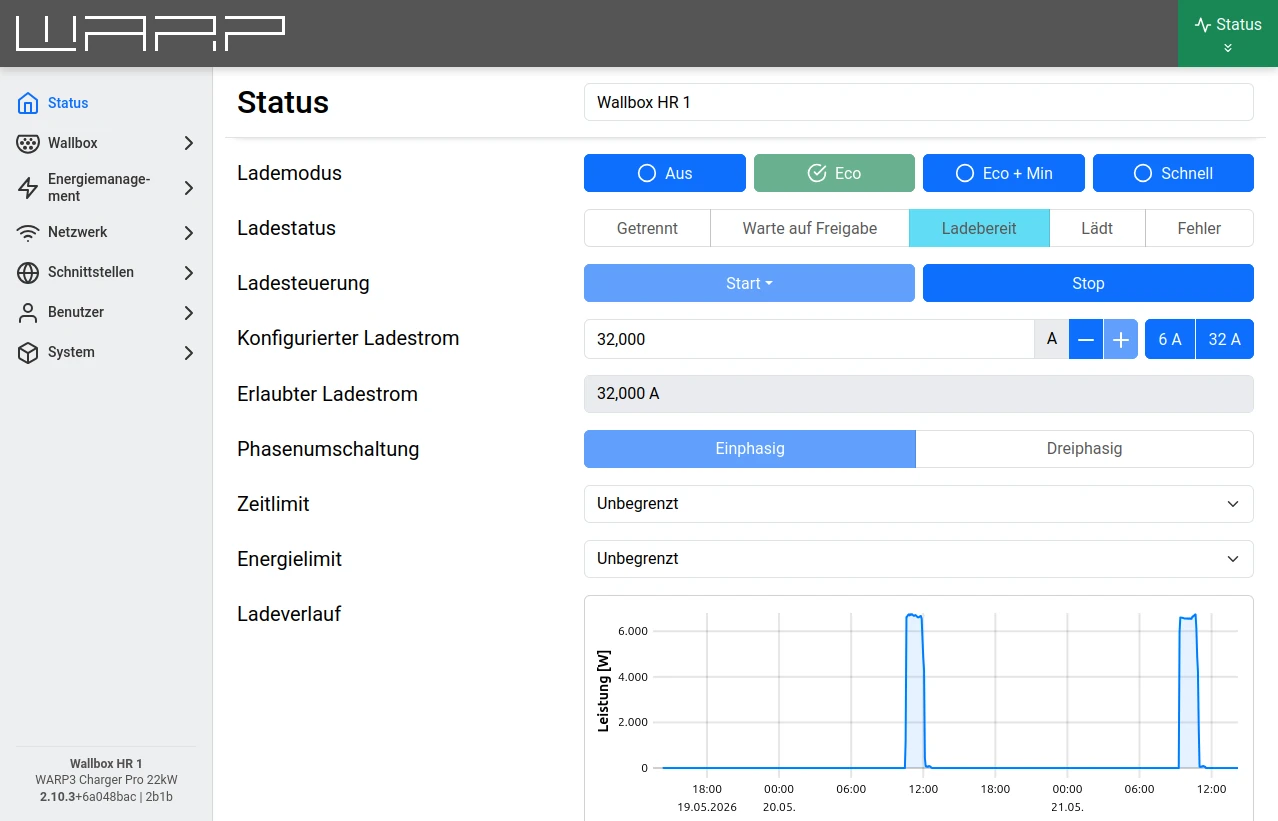Click the Getrennt charge status segment
Screen dimensions: 1278x821
coord(647,228)
